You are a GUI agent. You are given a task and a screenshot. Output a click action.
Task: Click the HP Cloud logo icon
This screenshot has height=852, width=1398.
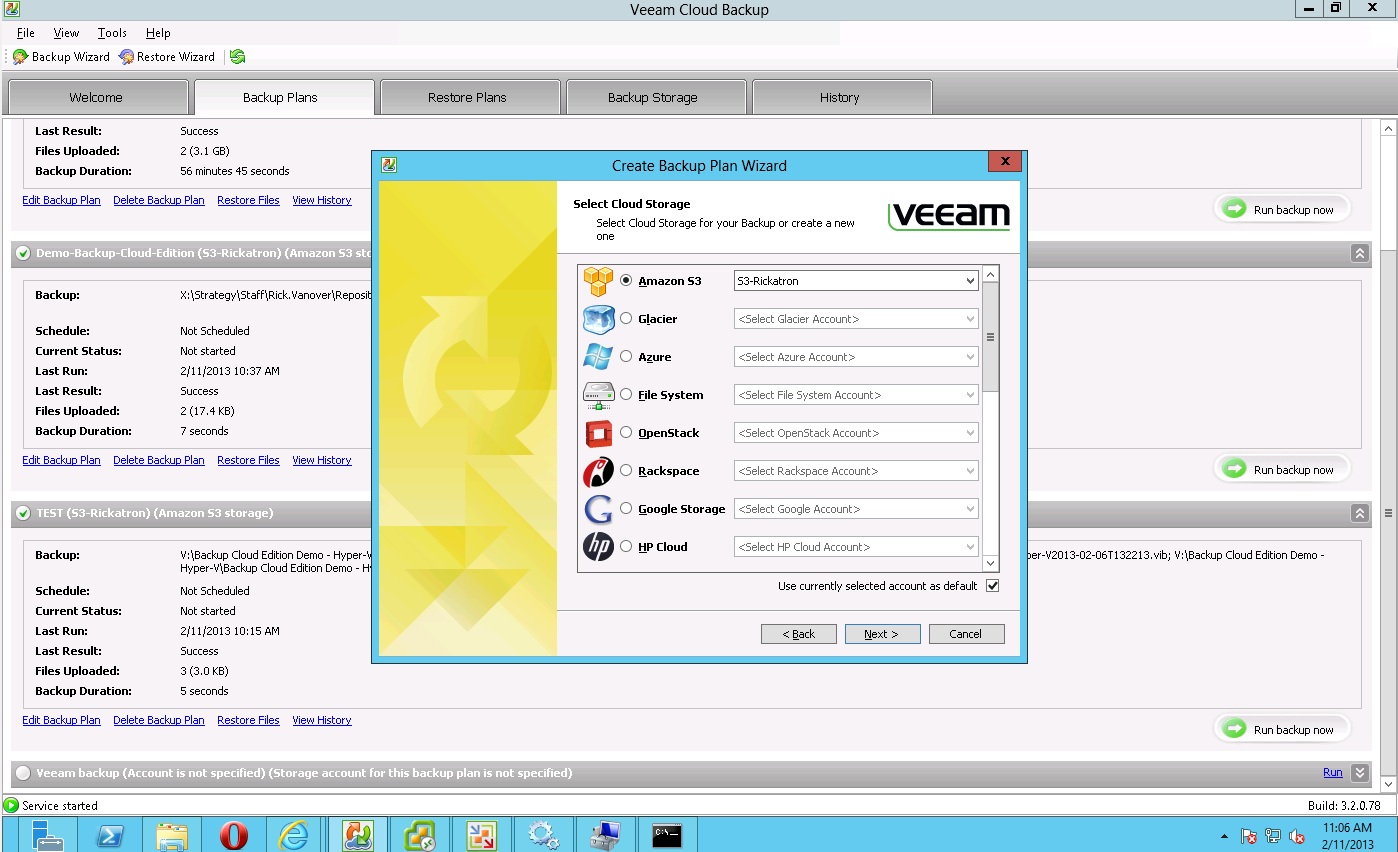(x=598, y=547)
